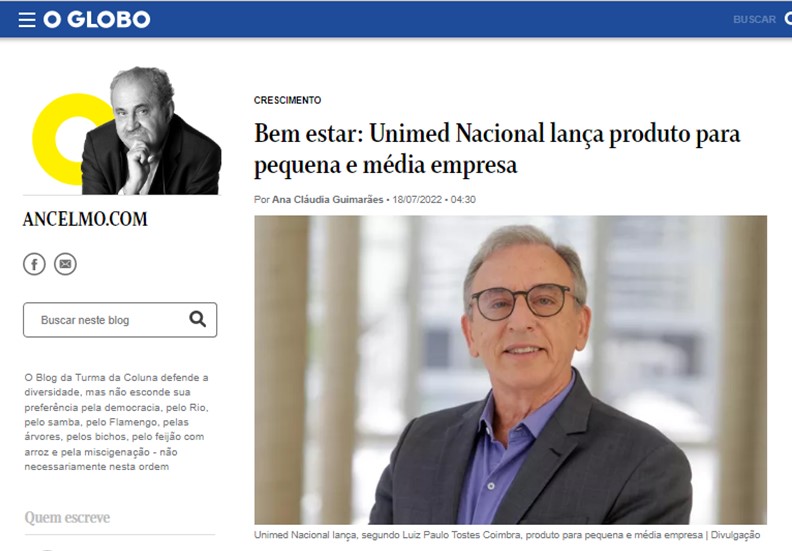792x551 pixels.
Task: Click the O Globo logo
Action: [x=96, y=19]
